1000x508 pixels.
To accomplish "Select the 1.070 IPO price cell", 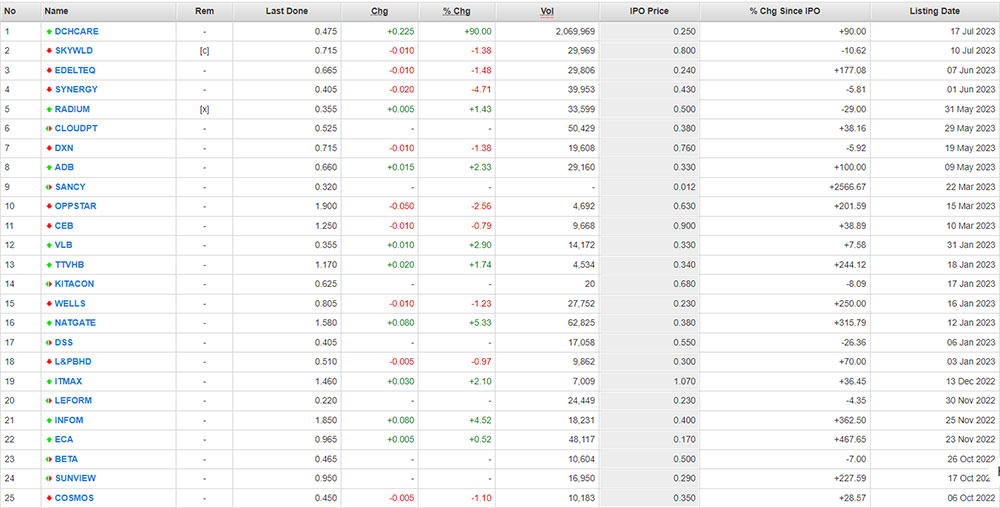I will 685,381.
